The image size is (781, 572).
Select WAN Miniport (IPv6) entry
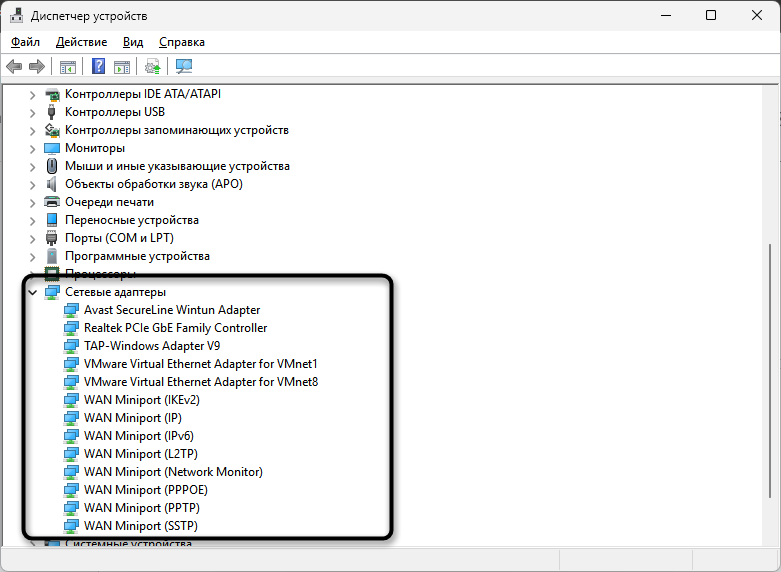coord(138,436)
